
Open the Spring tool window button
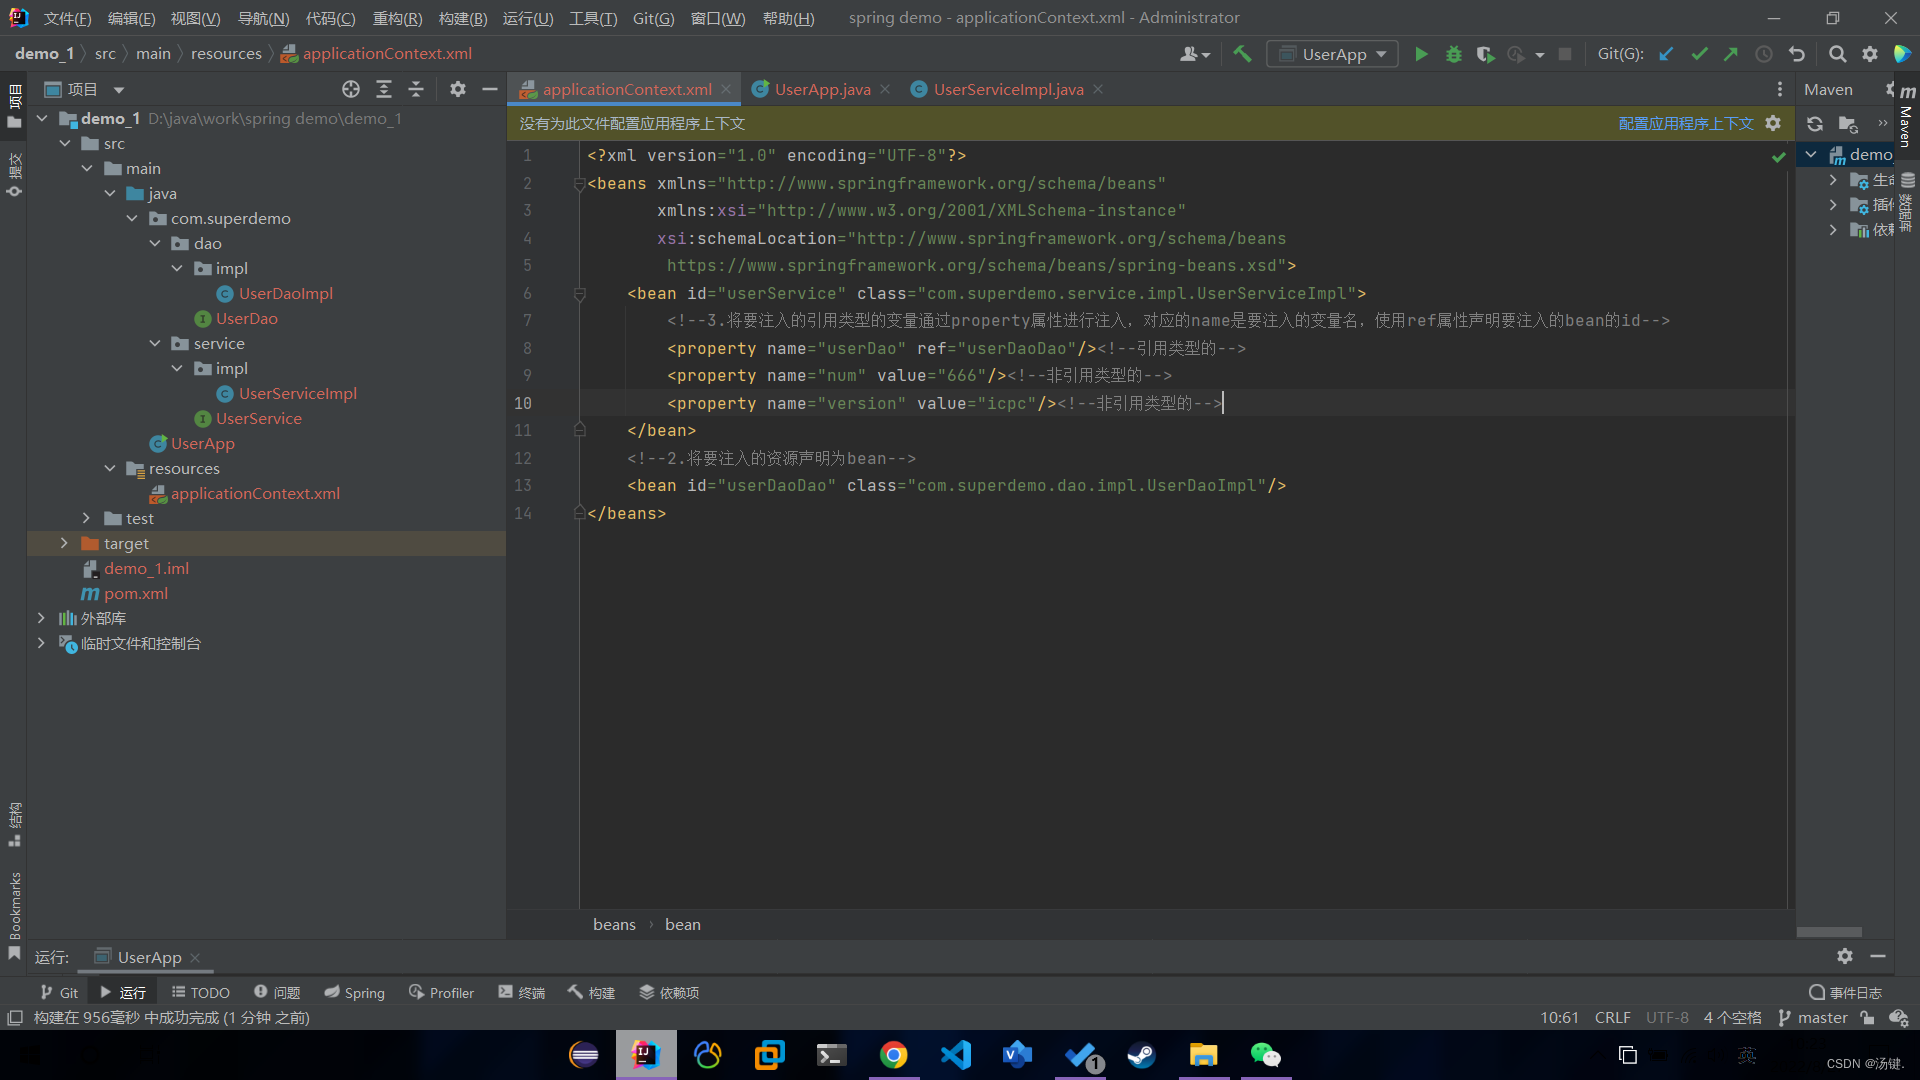(x=354, y=992)
